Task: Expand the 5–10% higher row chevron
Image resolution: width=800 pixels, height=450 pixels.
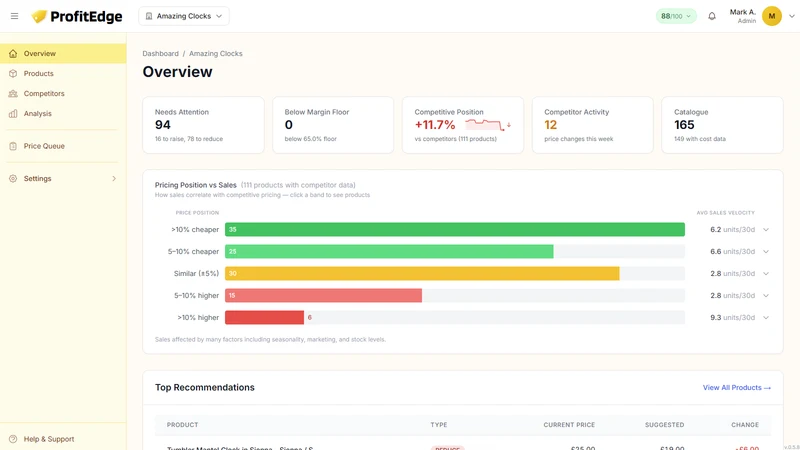Action: click(766, 295)
